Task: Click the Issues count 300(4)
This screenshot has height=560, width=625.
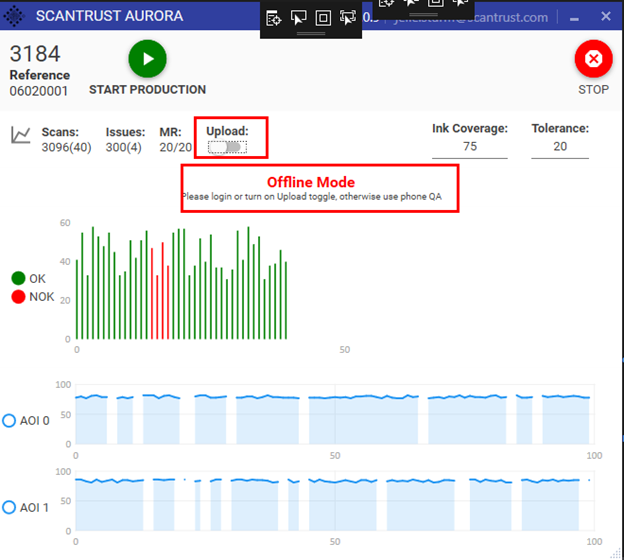Action: 124,147
